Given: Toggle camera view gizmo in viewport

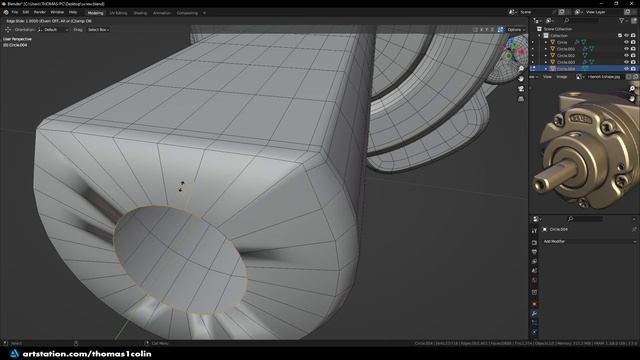Looking at the screenshot, I should point(521,89).
